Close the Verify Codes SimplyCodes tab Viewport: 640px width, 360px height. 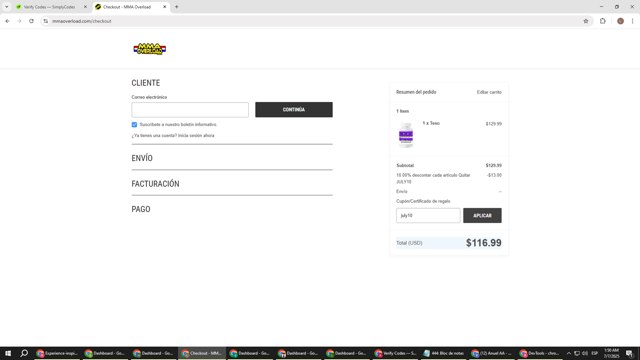[x=85, y=7]
